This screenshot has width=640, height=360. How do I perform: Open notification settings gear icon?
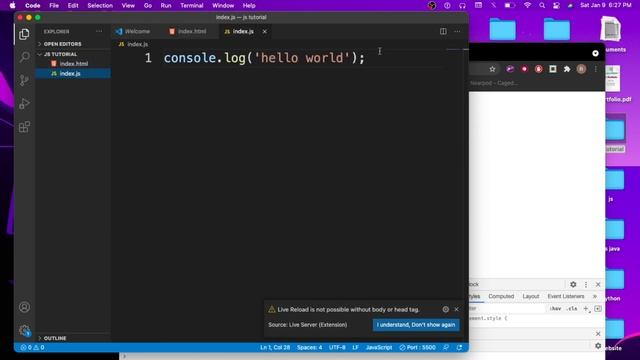click(x=446, y=309)
